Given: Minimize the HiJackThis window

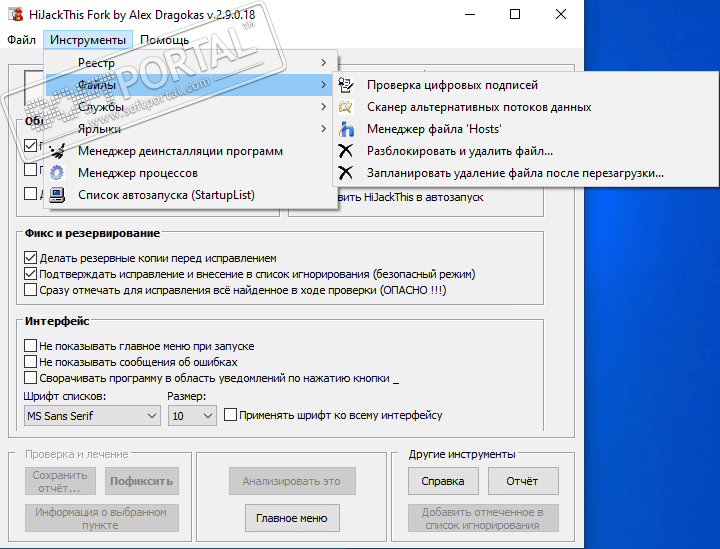Looking at the screenshot, I should pyautogui.click(x=470, y=14).
